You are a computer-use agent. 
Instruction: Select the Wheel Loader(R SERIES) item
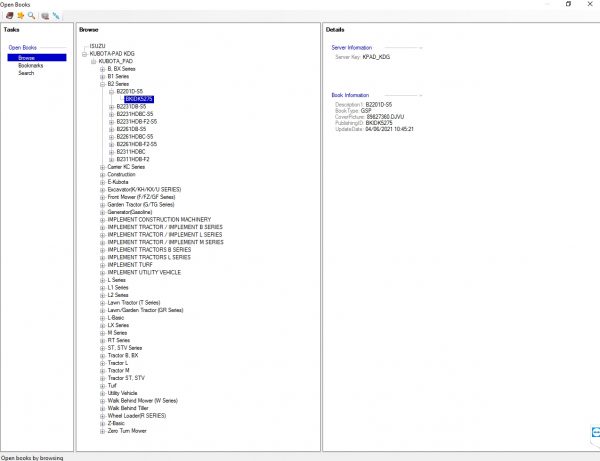click(137, 415)
